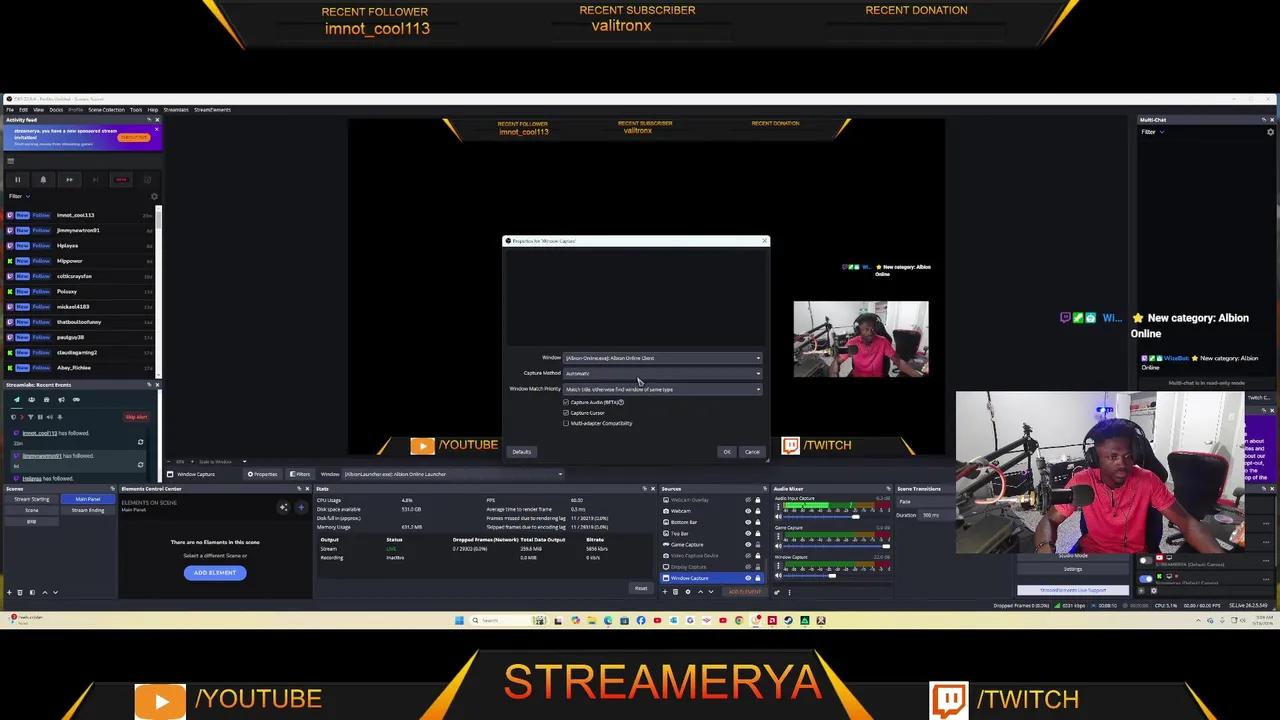This screenshot has width=1280, height=720.
Task: Pause the Activity Feed alerts
Action: pos(17,180)
